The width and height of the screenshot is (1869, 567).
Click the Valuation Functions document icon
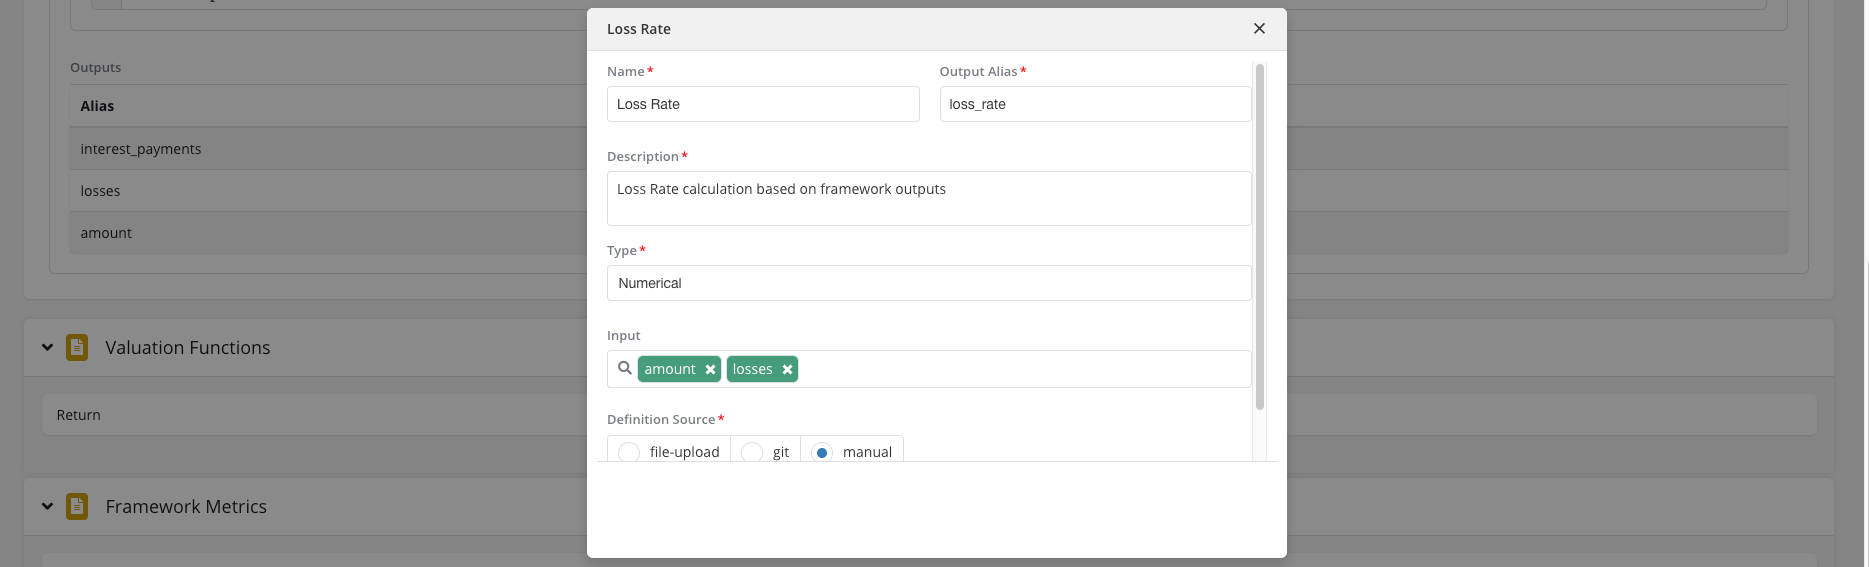[77, 347]
